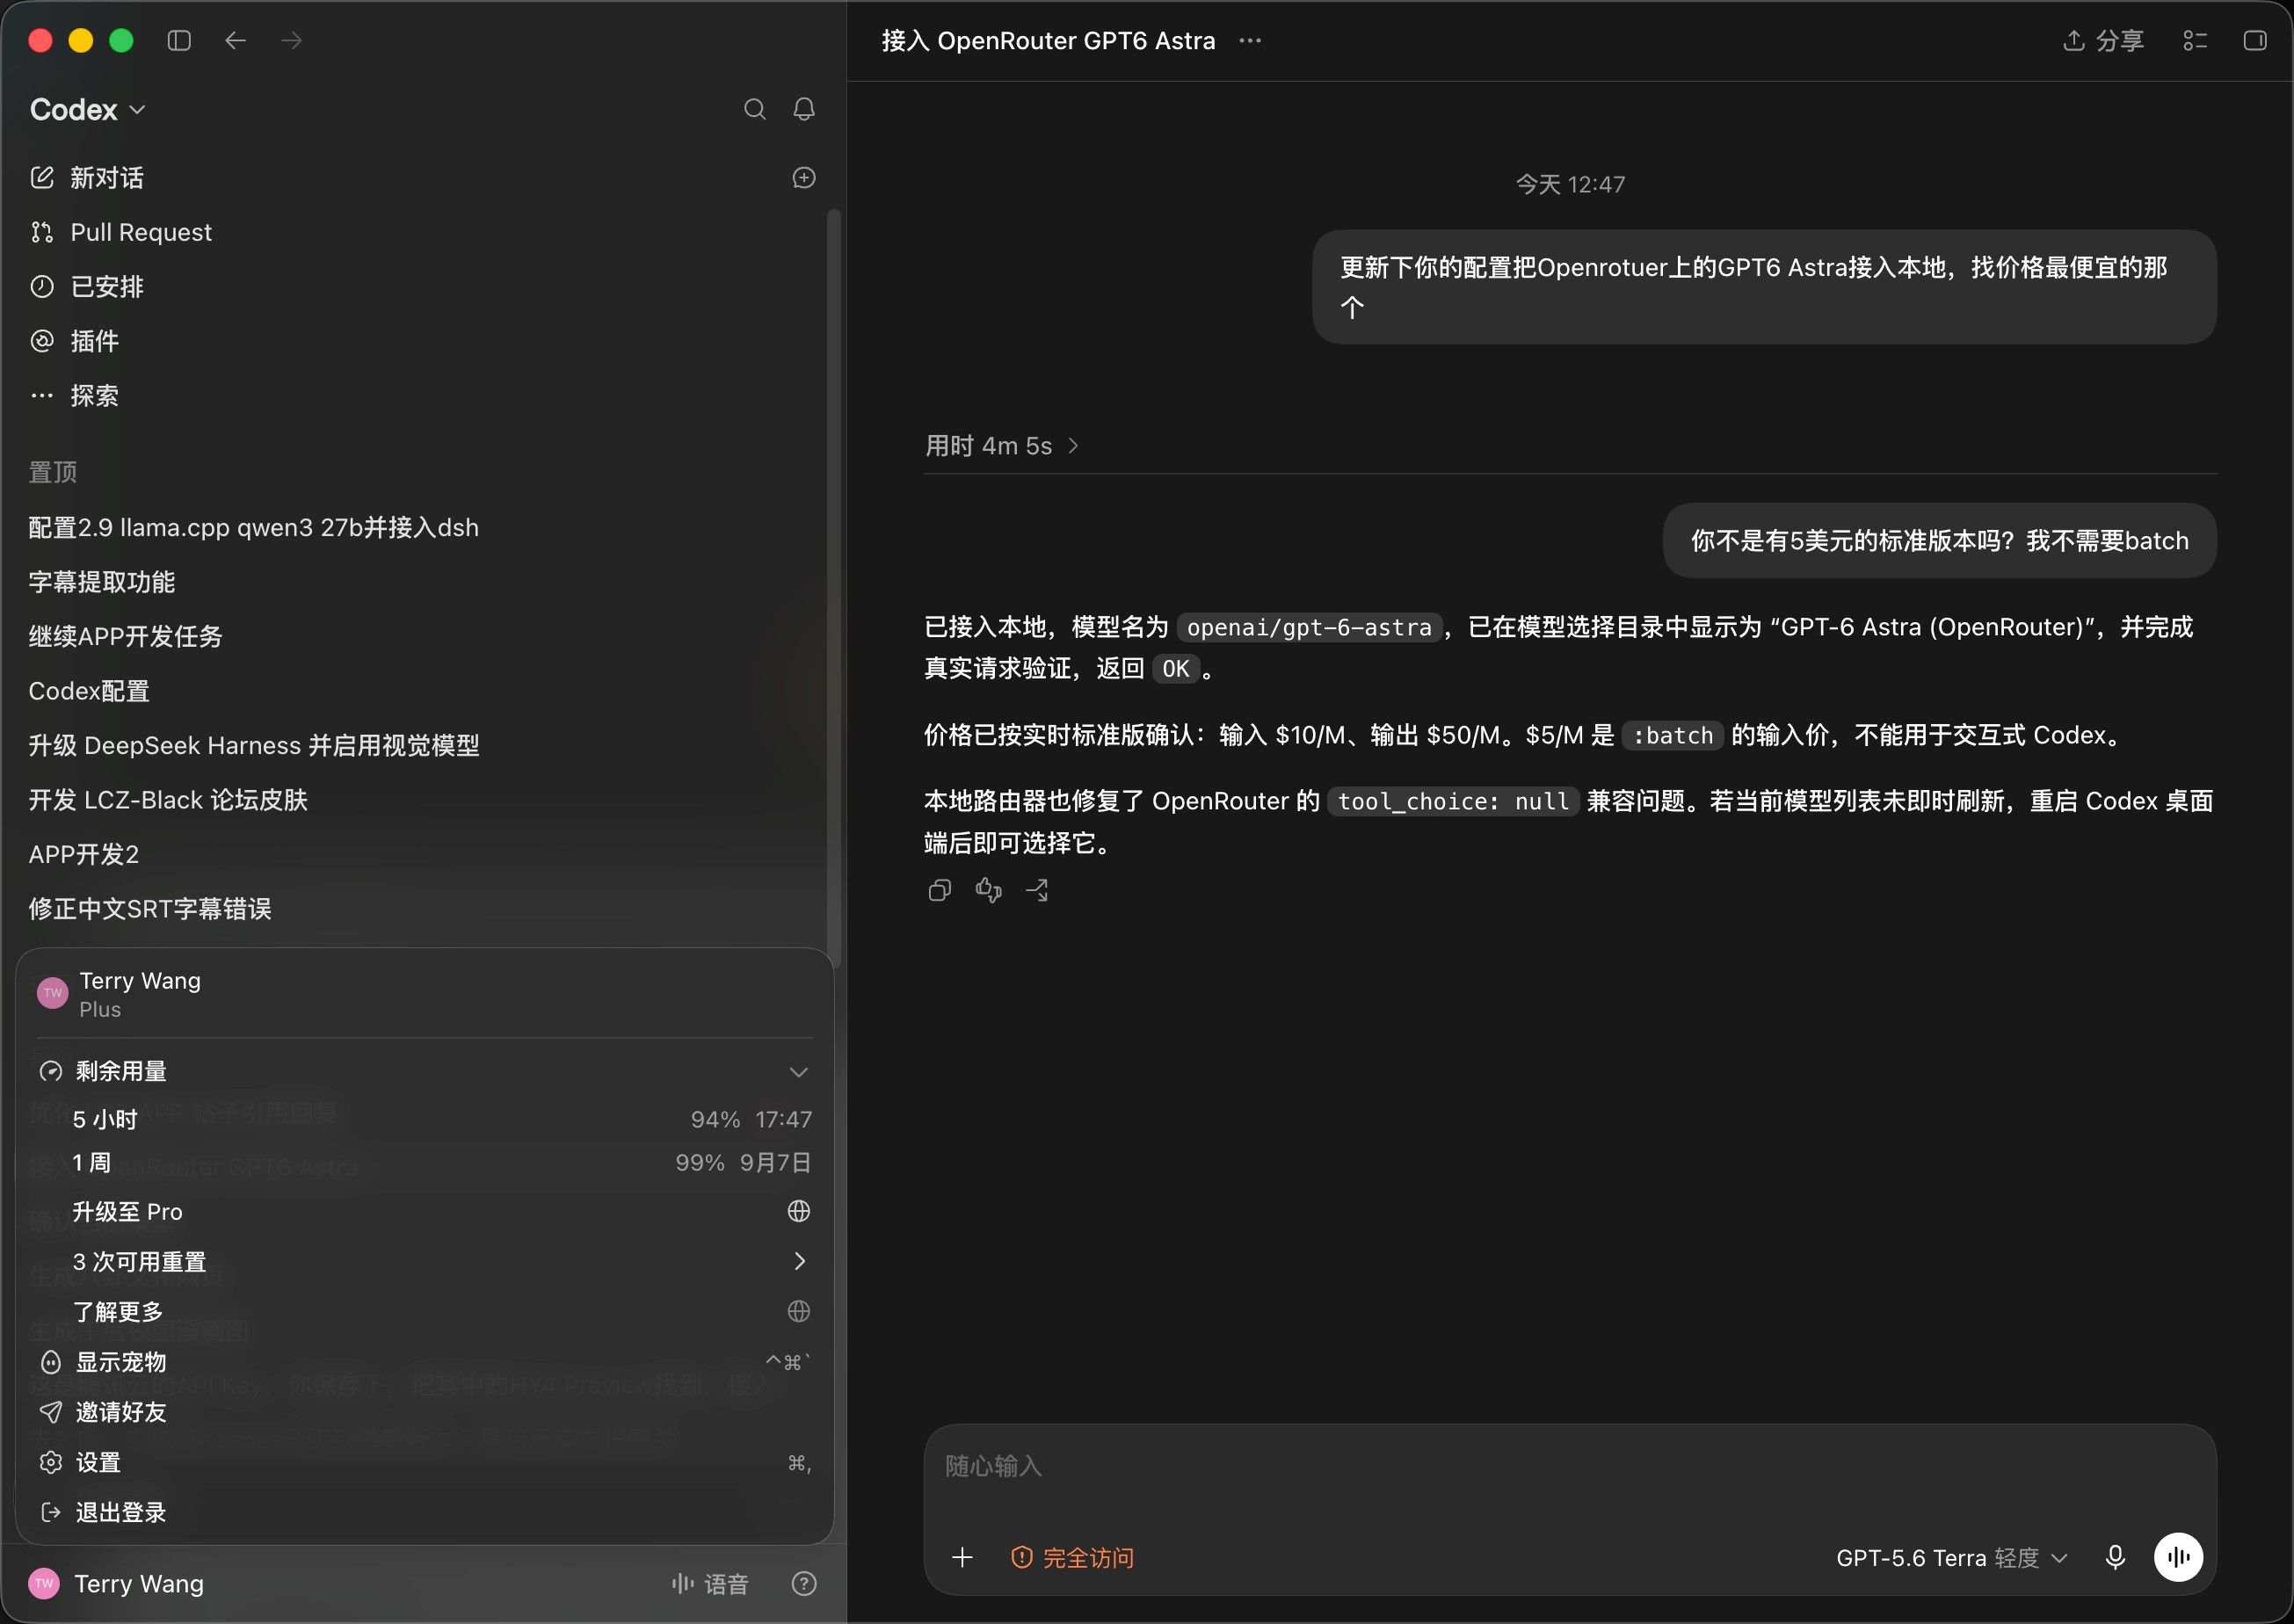Click the microphone dictation icon

(2115, 1557)
